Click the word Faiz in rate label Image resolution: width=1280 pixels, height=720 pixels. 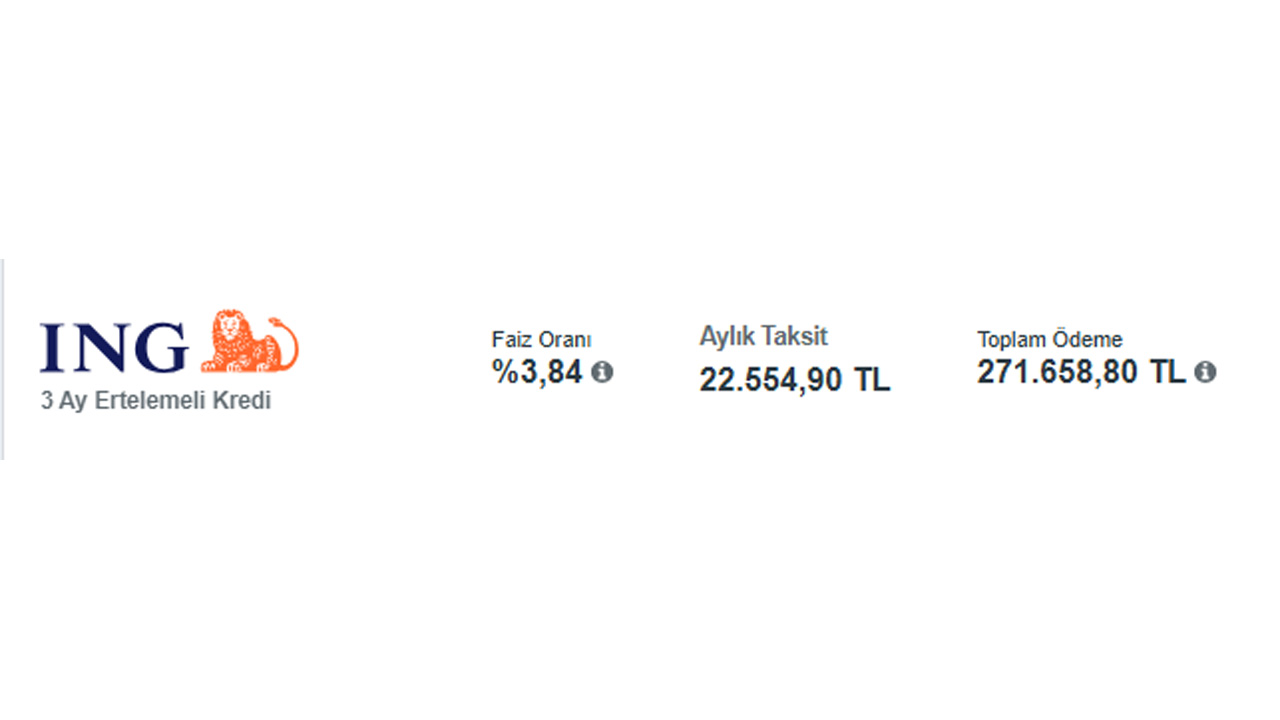(509, 340)
